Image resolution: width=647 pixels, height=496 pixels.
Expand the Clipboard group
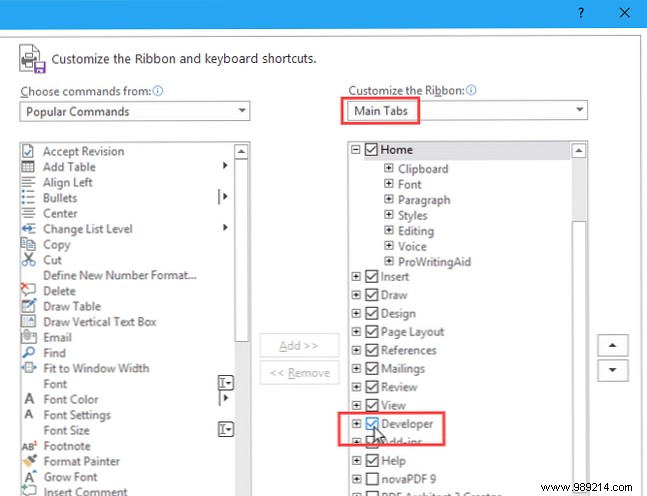(388, 168)
